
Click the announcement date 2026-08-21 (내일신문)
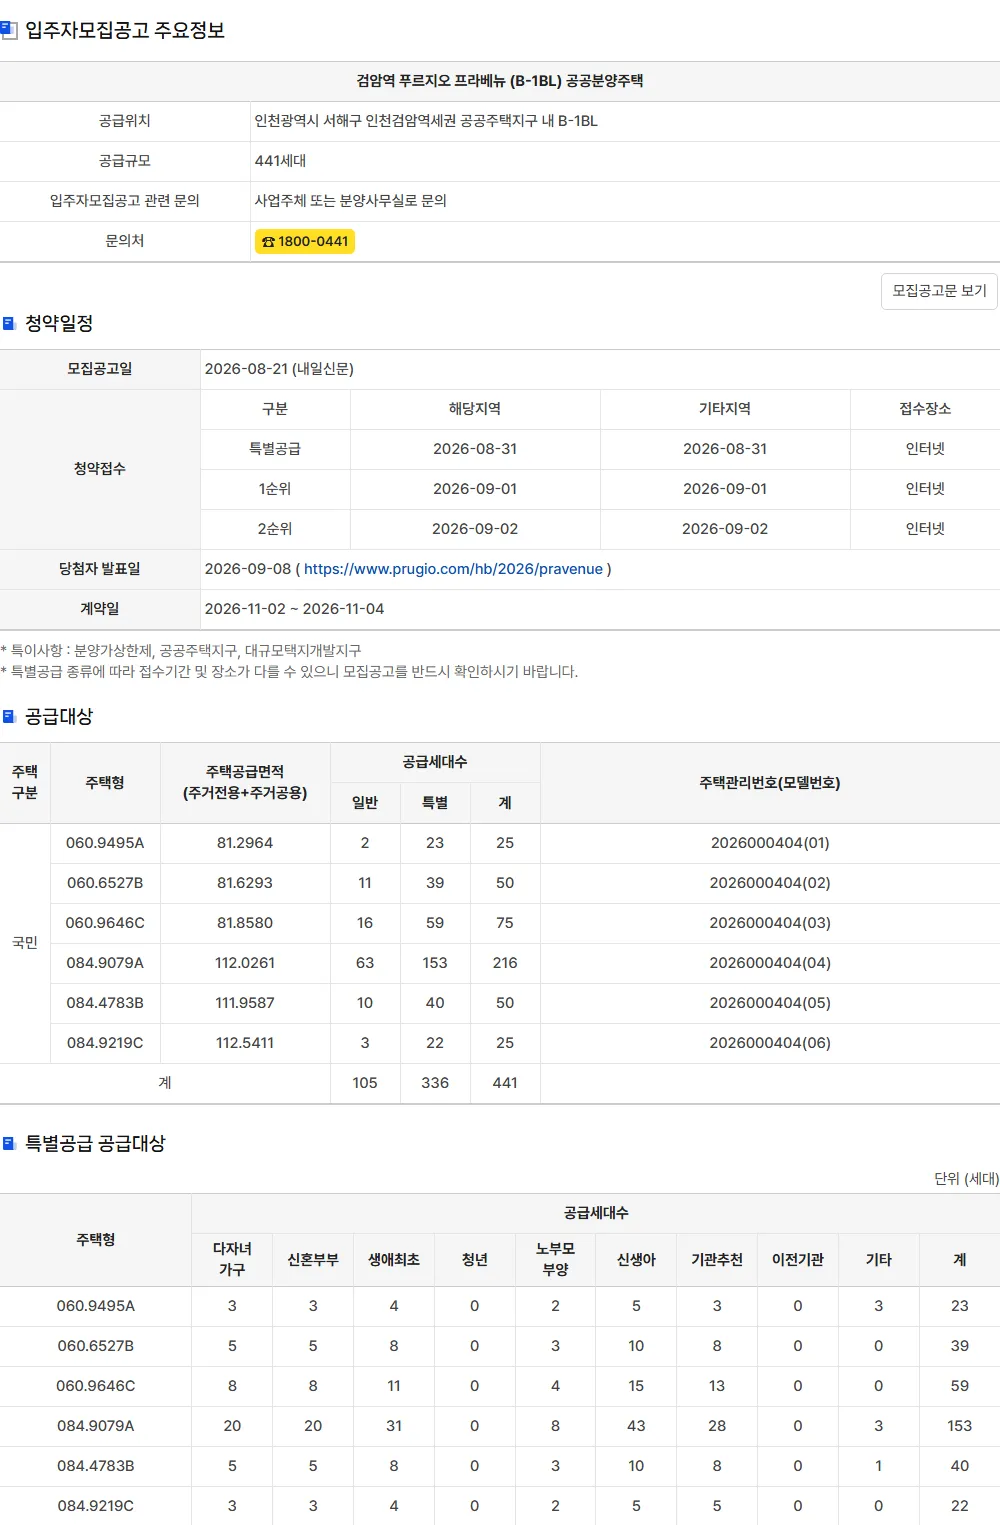279,369
